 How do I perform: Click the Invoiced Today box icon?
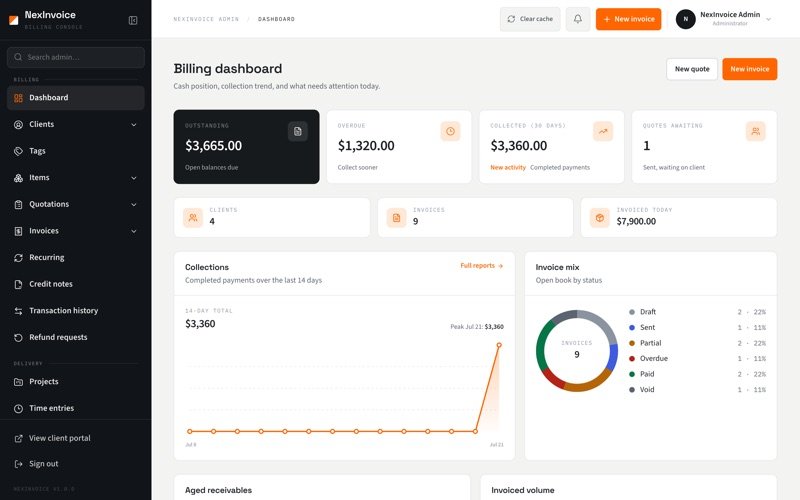(599, 217)
